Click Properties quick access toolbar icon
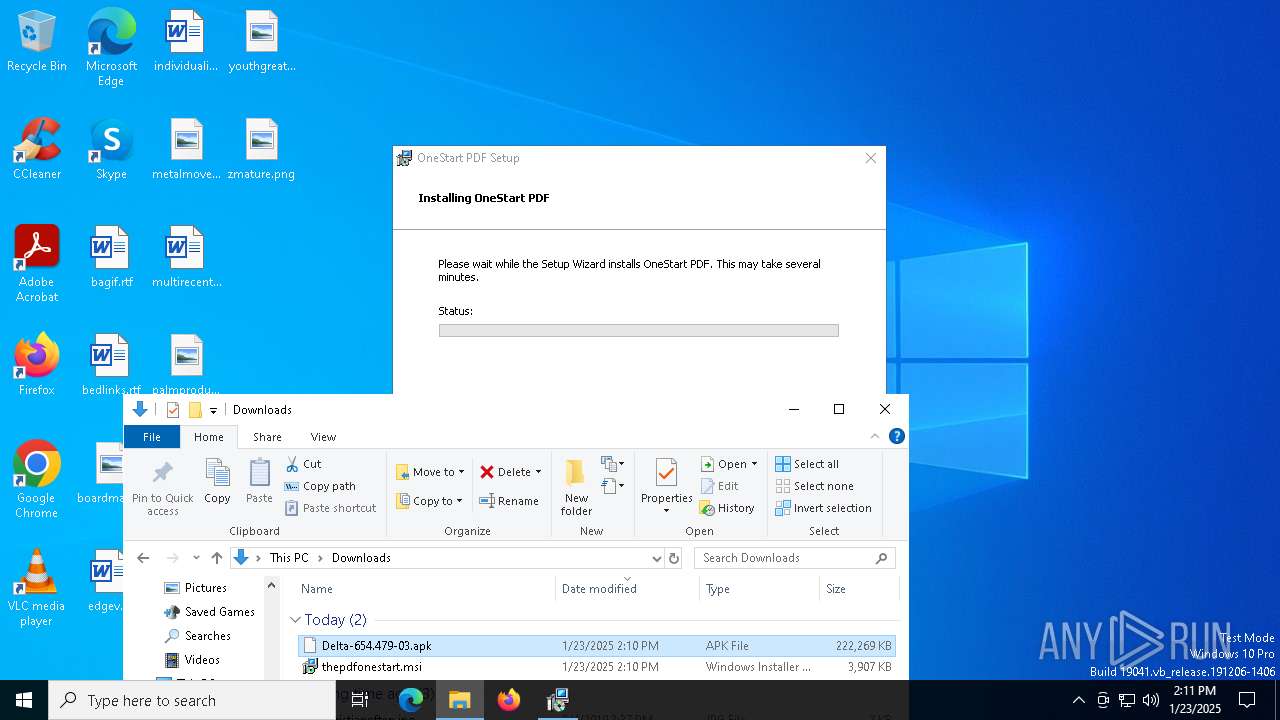1280x720 pixels. click(x=173, y=410)
